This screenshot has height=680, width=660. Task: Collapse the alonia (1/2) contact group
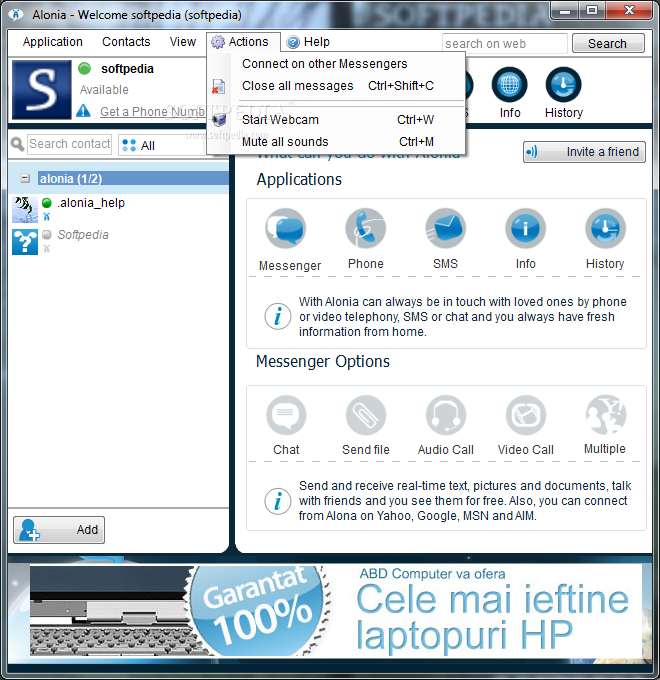(x=25, y=178)
